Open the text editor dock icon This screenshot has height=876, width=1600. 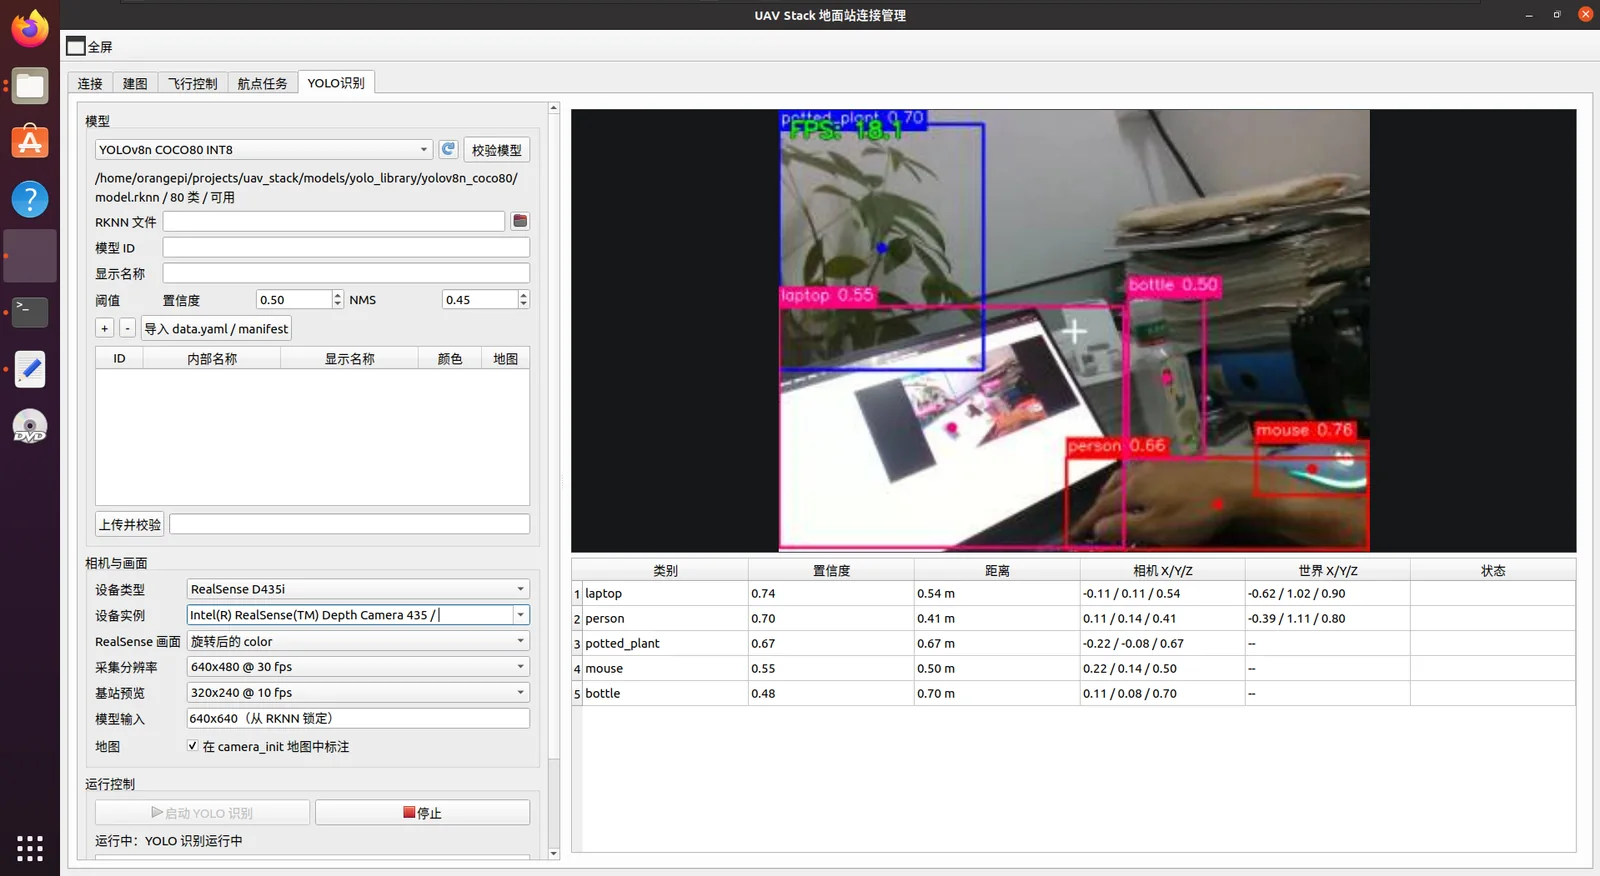point(30,369)
